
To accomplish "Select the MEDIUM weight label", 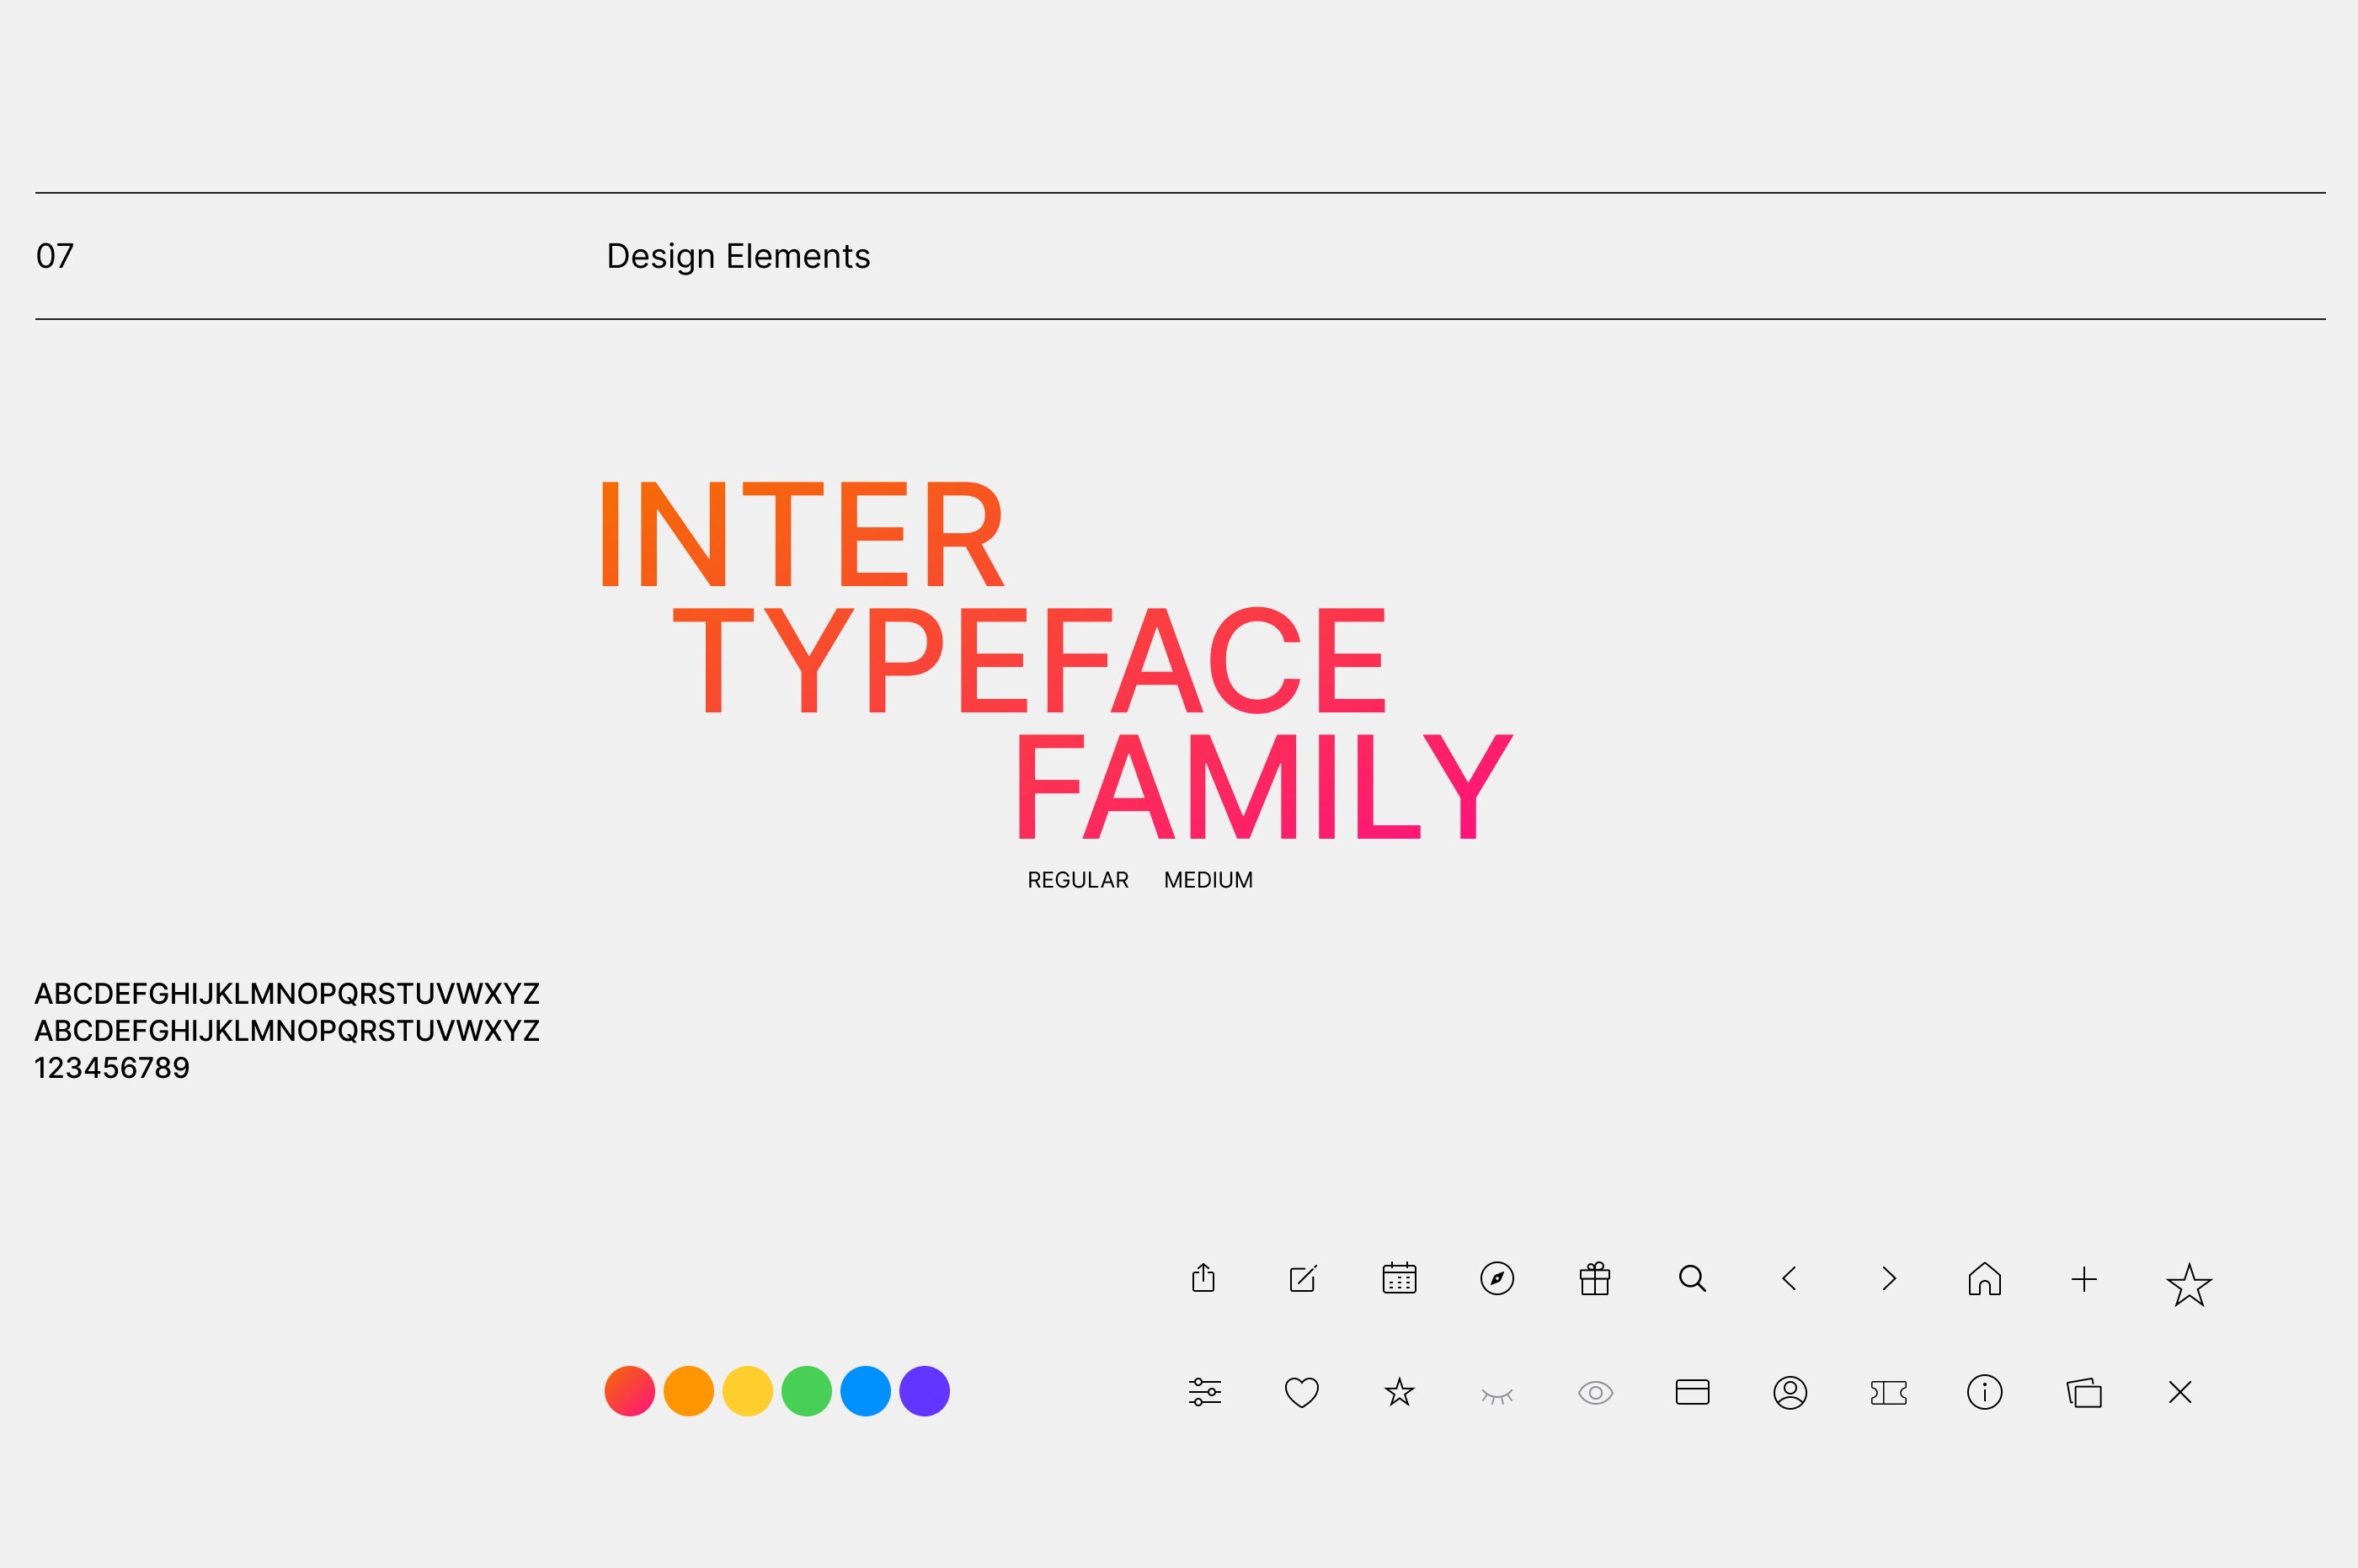I will [x=1208, y=880].
